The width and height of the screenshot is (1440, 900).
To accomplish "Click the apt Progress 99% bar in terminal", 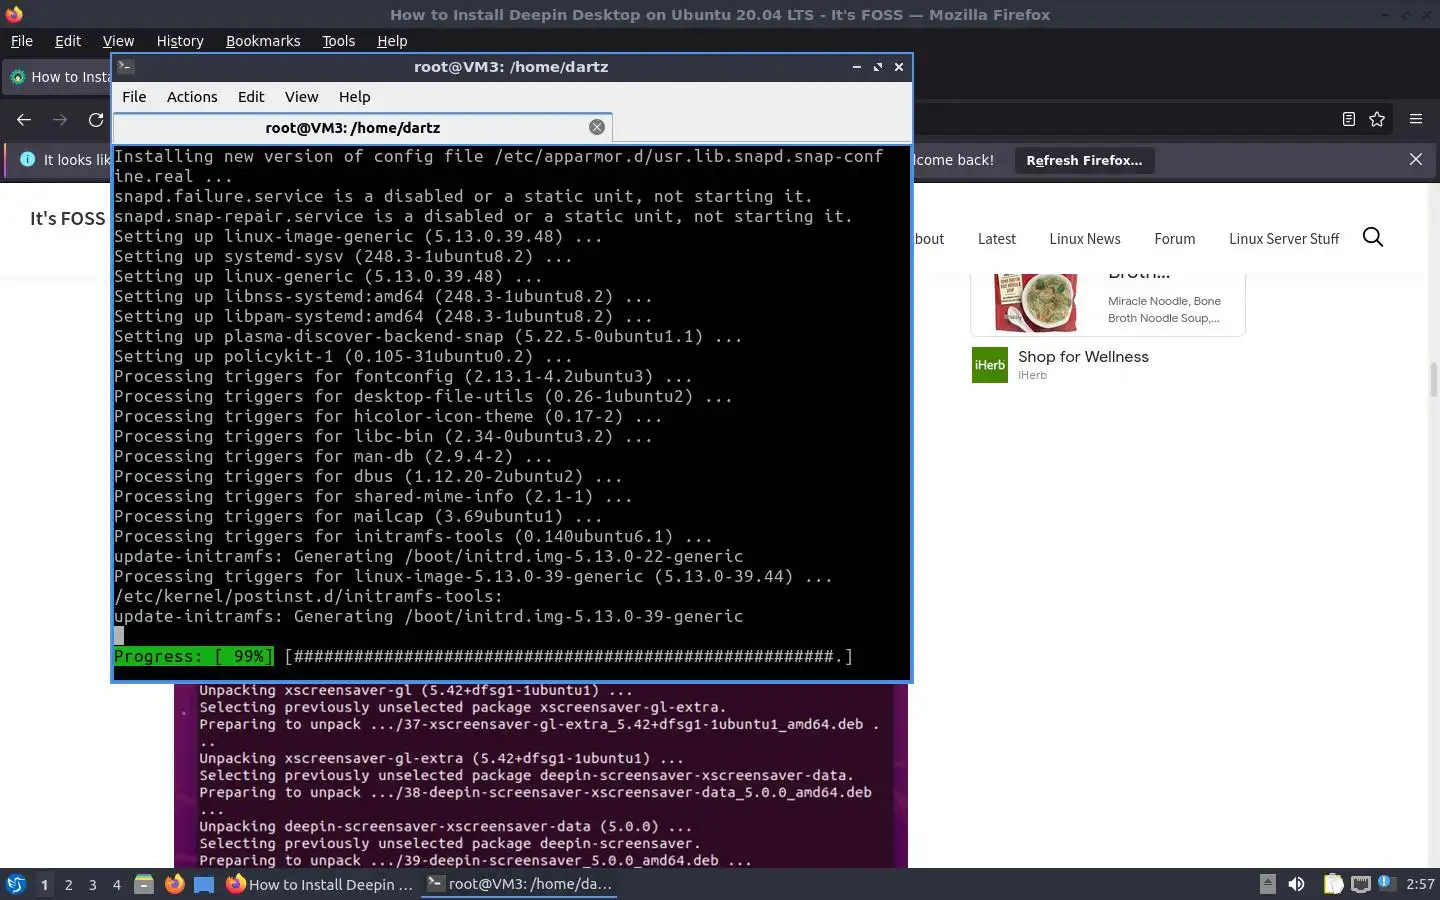I will tap(484, 656).
